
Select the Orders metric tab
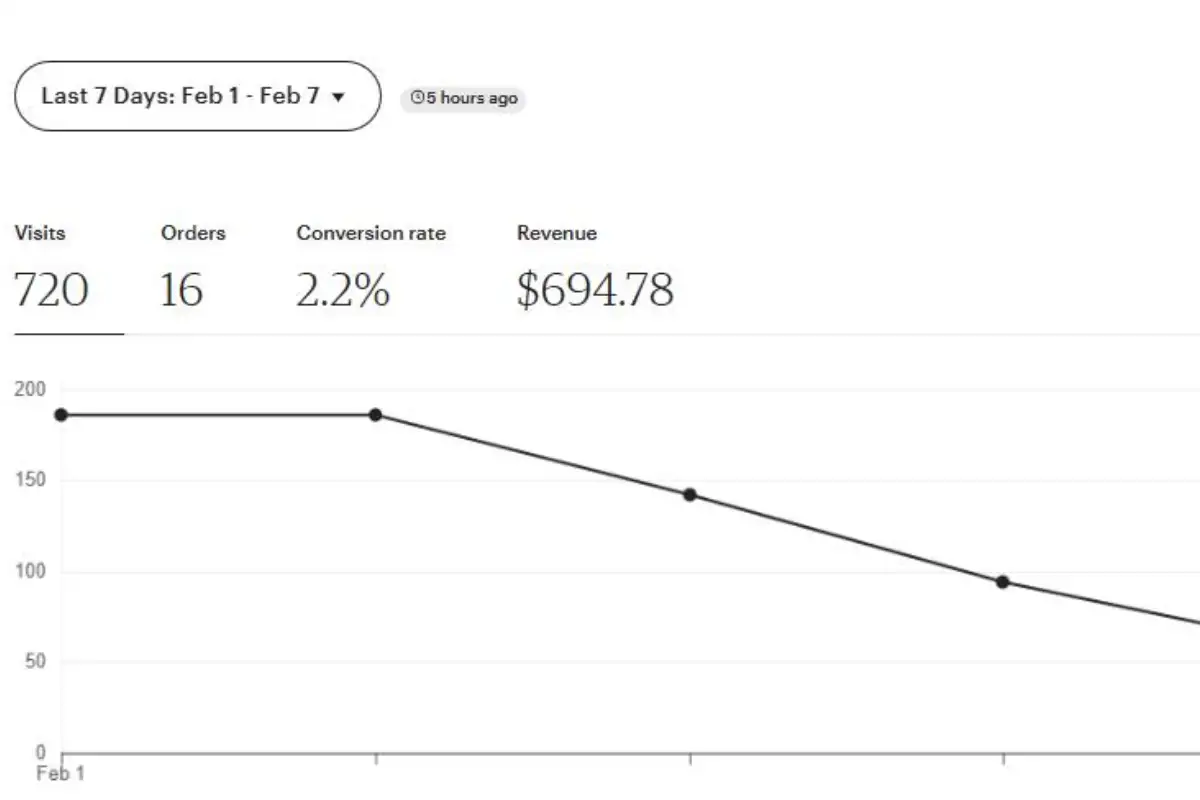pos(193,233)
